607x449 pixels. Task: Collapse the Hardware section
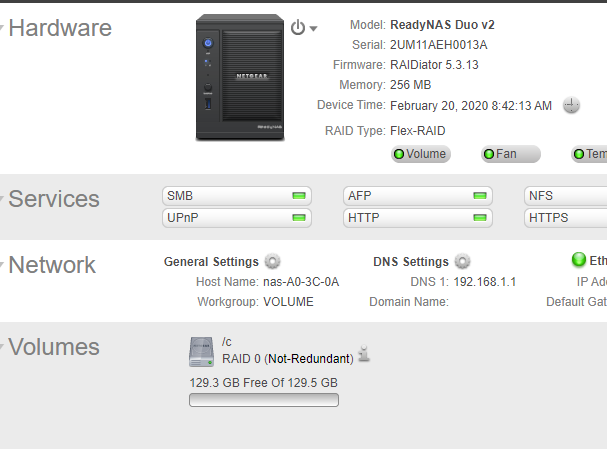click(x=3, y=28)
